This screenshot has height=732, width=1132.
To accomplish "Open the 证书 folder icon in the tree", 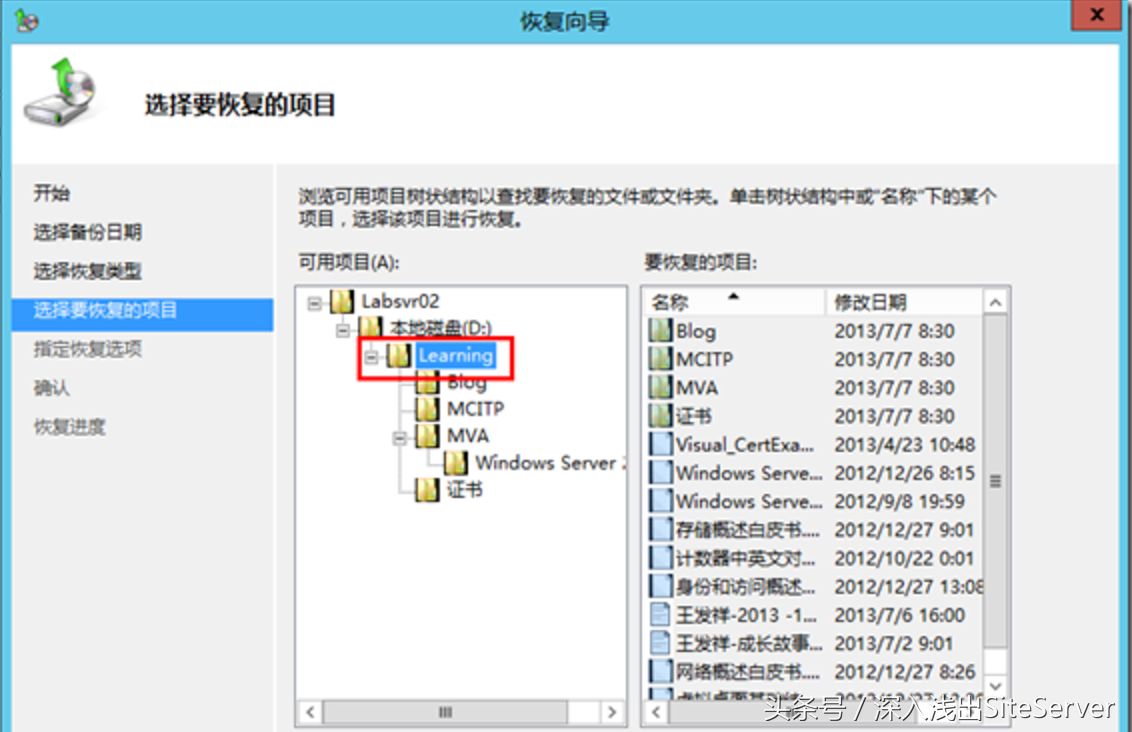I will click(x=424, y=490).
